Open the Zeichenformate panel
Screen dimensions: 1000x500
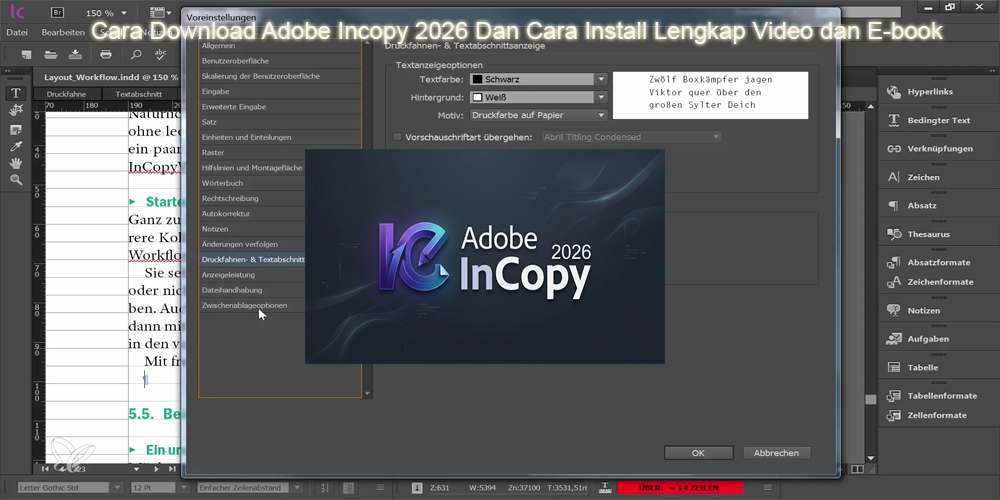[x=929, y=282]
